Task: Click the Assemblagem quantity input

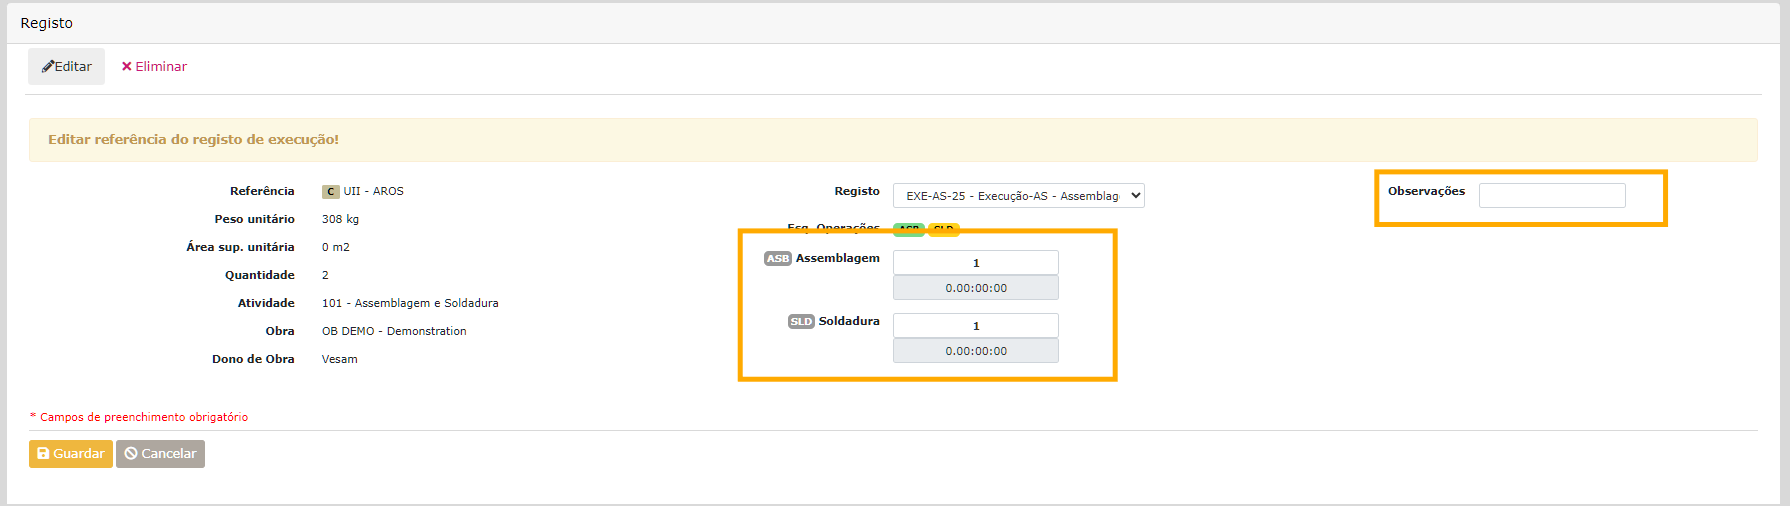Action: 975,263
